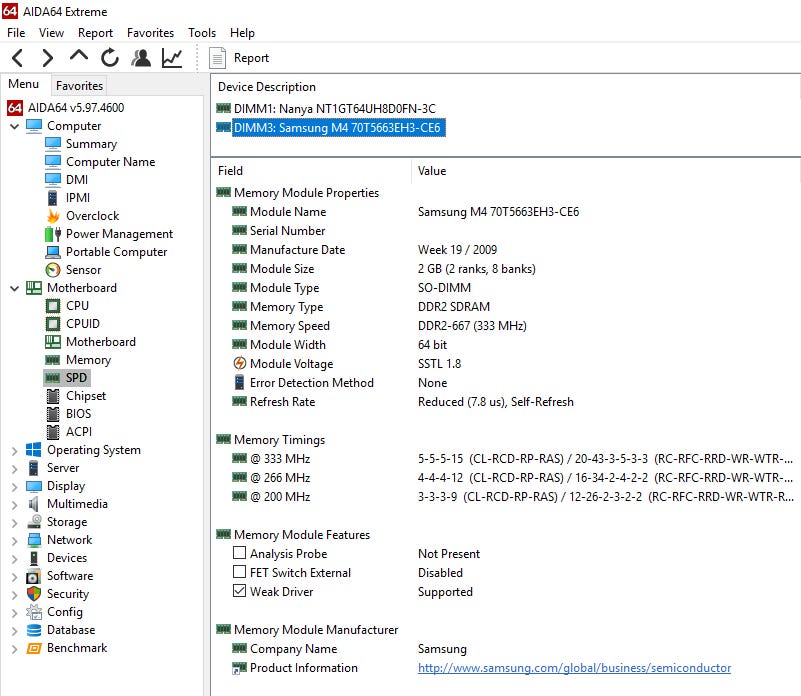The width and height of the screenshot is (801, 696).
Task: Open the ACPI chip icon
Action: tap(53, 432)
